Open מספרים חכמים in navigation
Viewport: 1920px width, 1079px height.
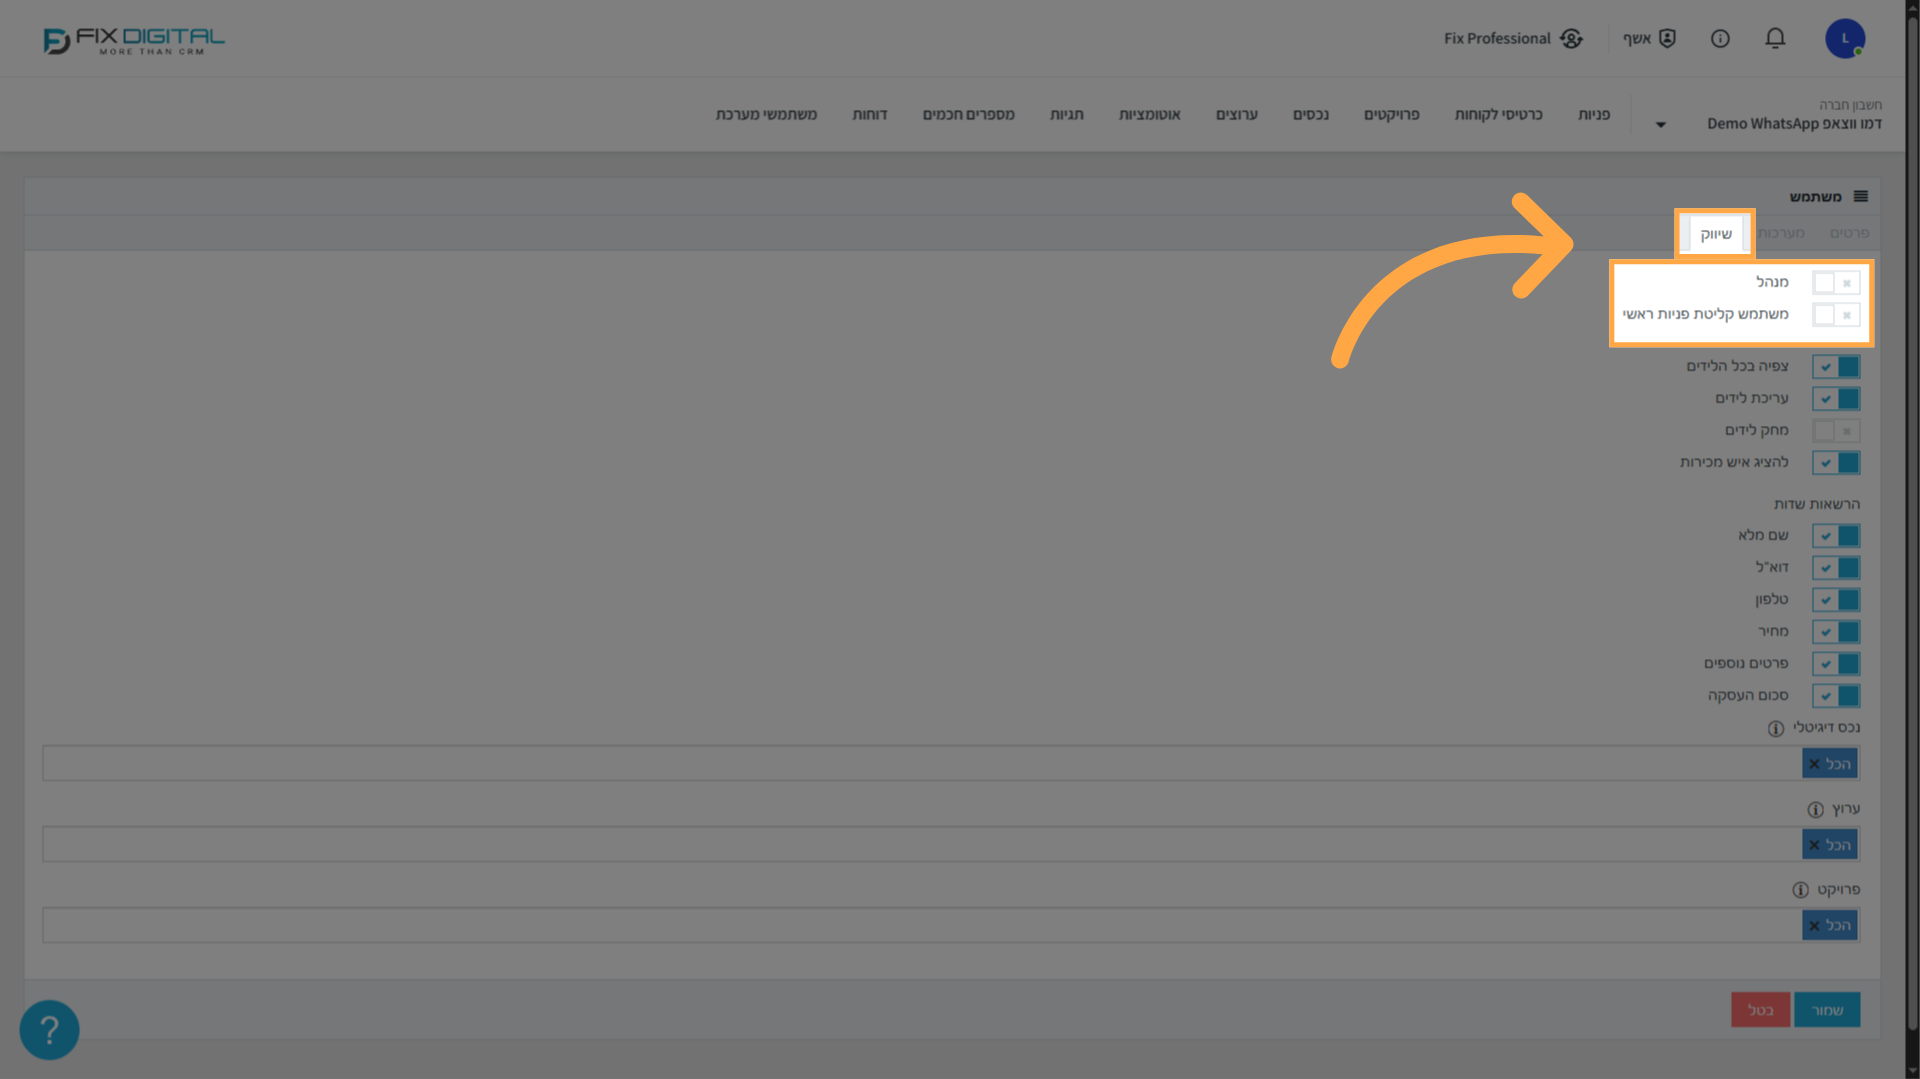click(x=969, y=115)
